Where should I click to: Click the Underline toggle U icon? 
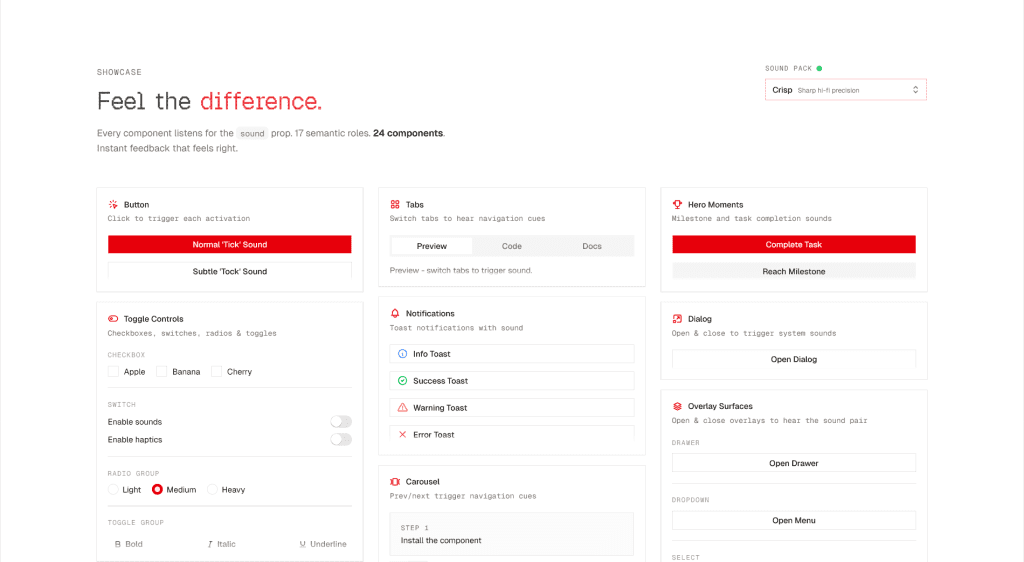[302, 544]
